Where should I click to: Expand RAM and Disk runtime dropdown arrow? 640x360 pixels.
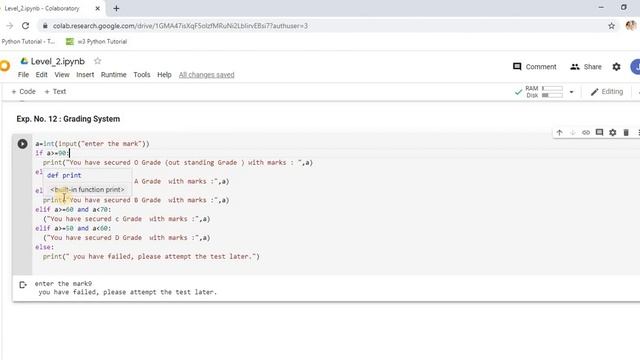click(571, 92)
